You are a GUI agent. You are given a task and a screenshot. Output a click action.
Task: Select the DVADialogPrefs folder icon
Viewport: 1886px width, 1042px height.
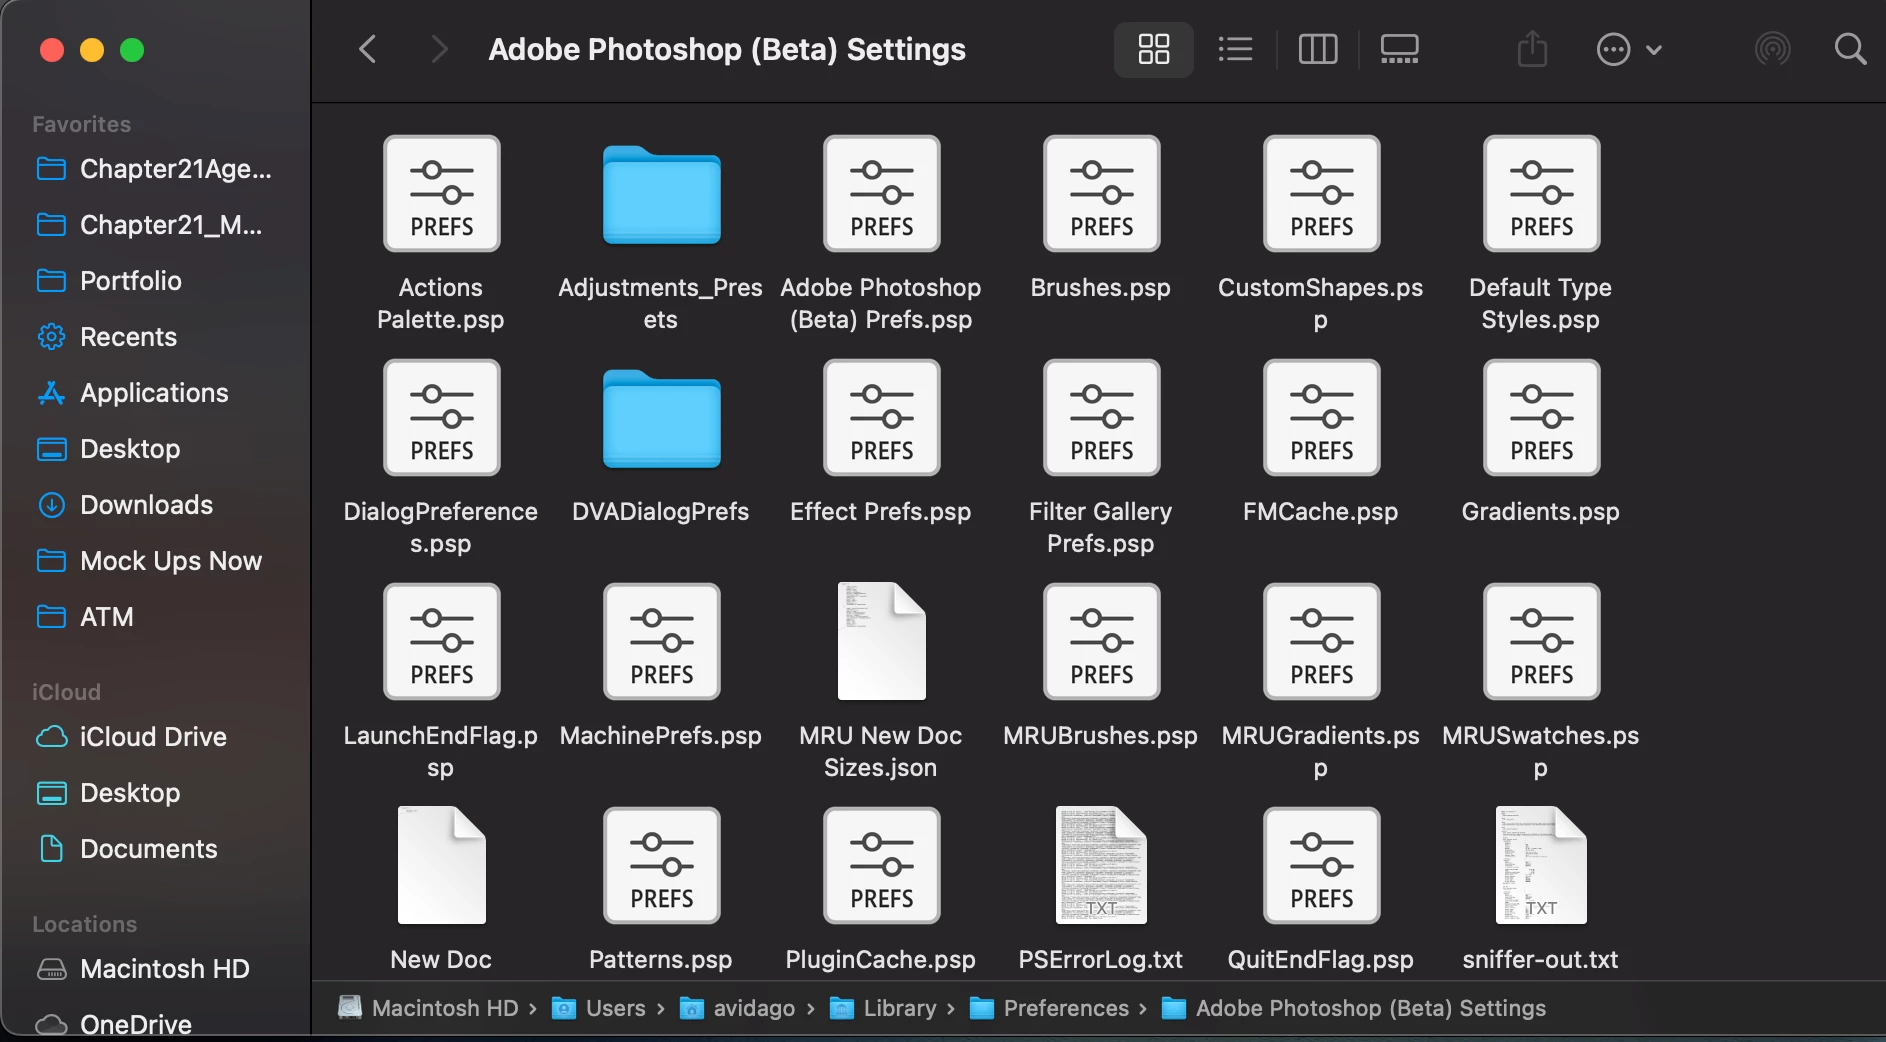click(x=661, y=419)
